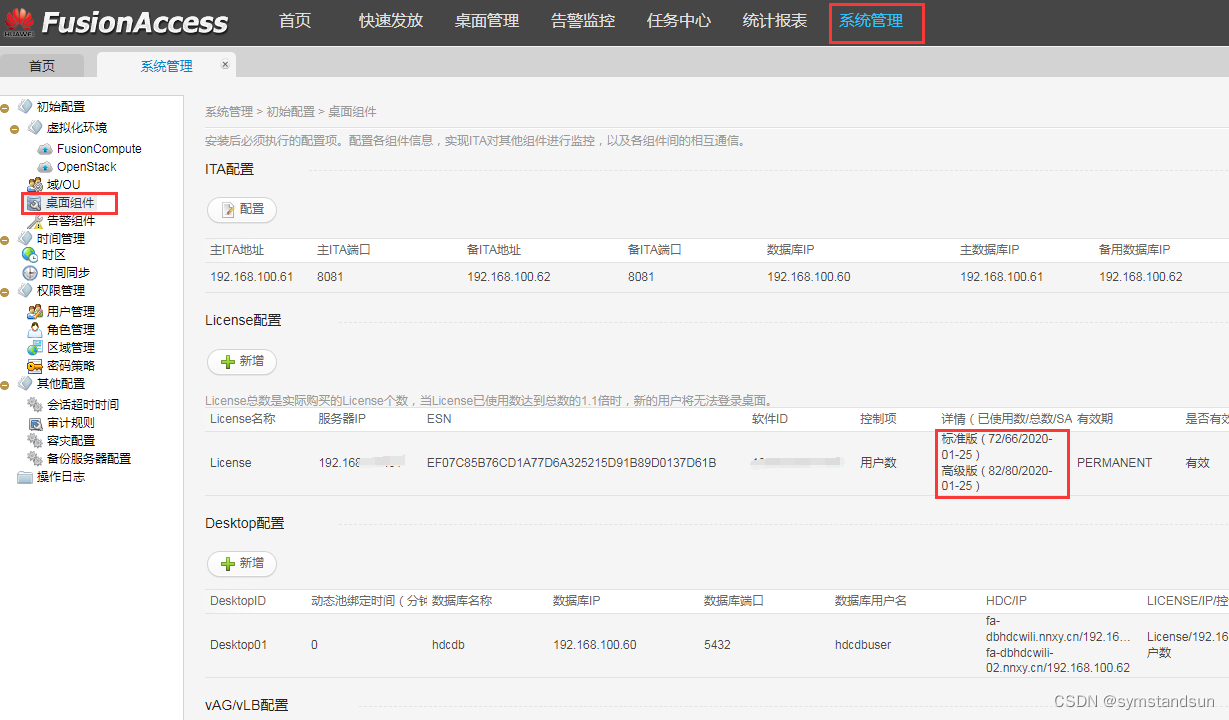Click the OpenStack cloud icon
Viewport: 1229px width, 720px height.
pos(45,167)
